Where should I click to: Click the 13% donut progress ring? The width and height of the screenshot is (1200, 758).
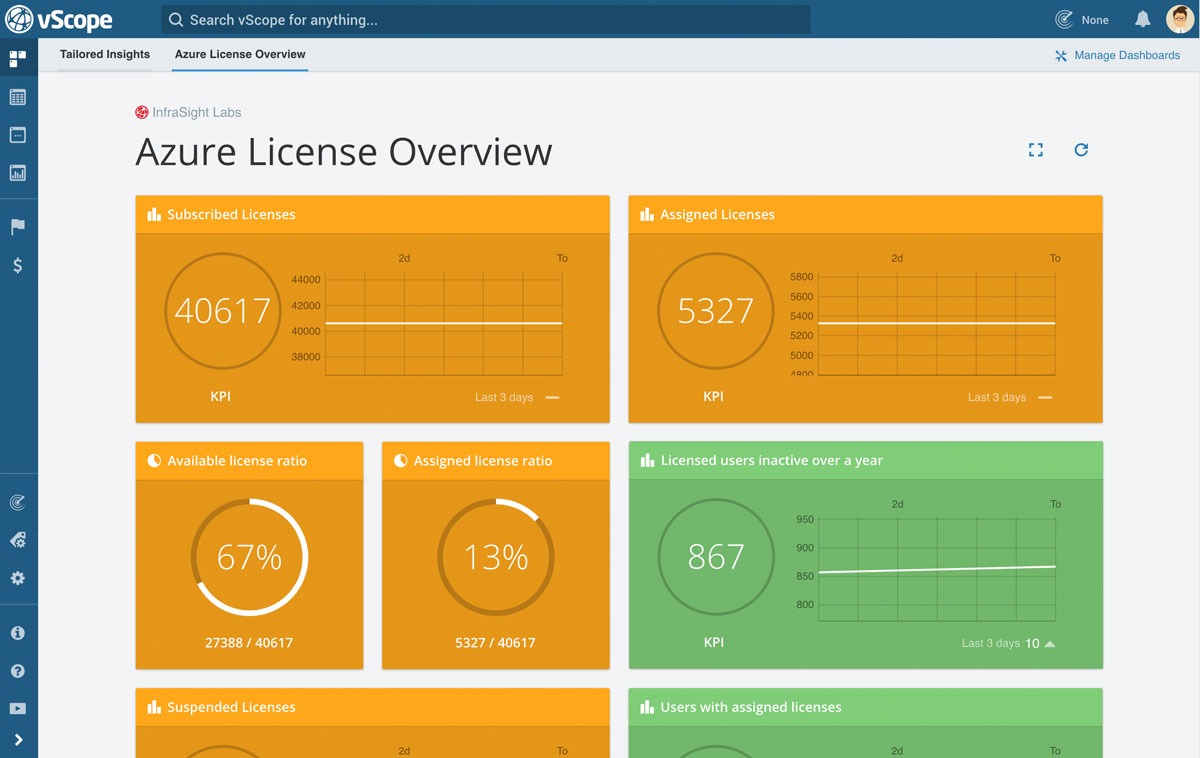point(496,556)
